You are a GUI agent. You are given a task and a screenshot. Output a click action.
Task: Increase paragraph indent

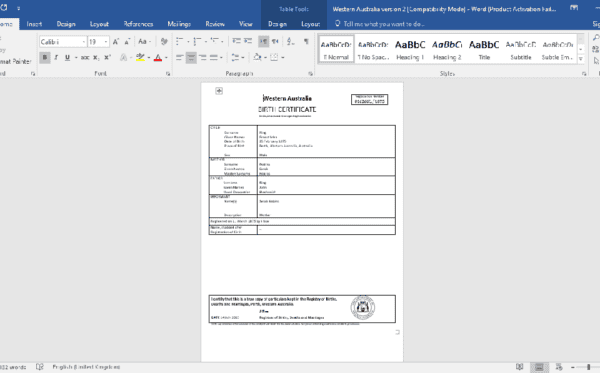click(x=248, y=41)
